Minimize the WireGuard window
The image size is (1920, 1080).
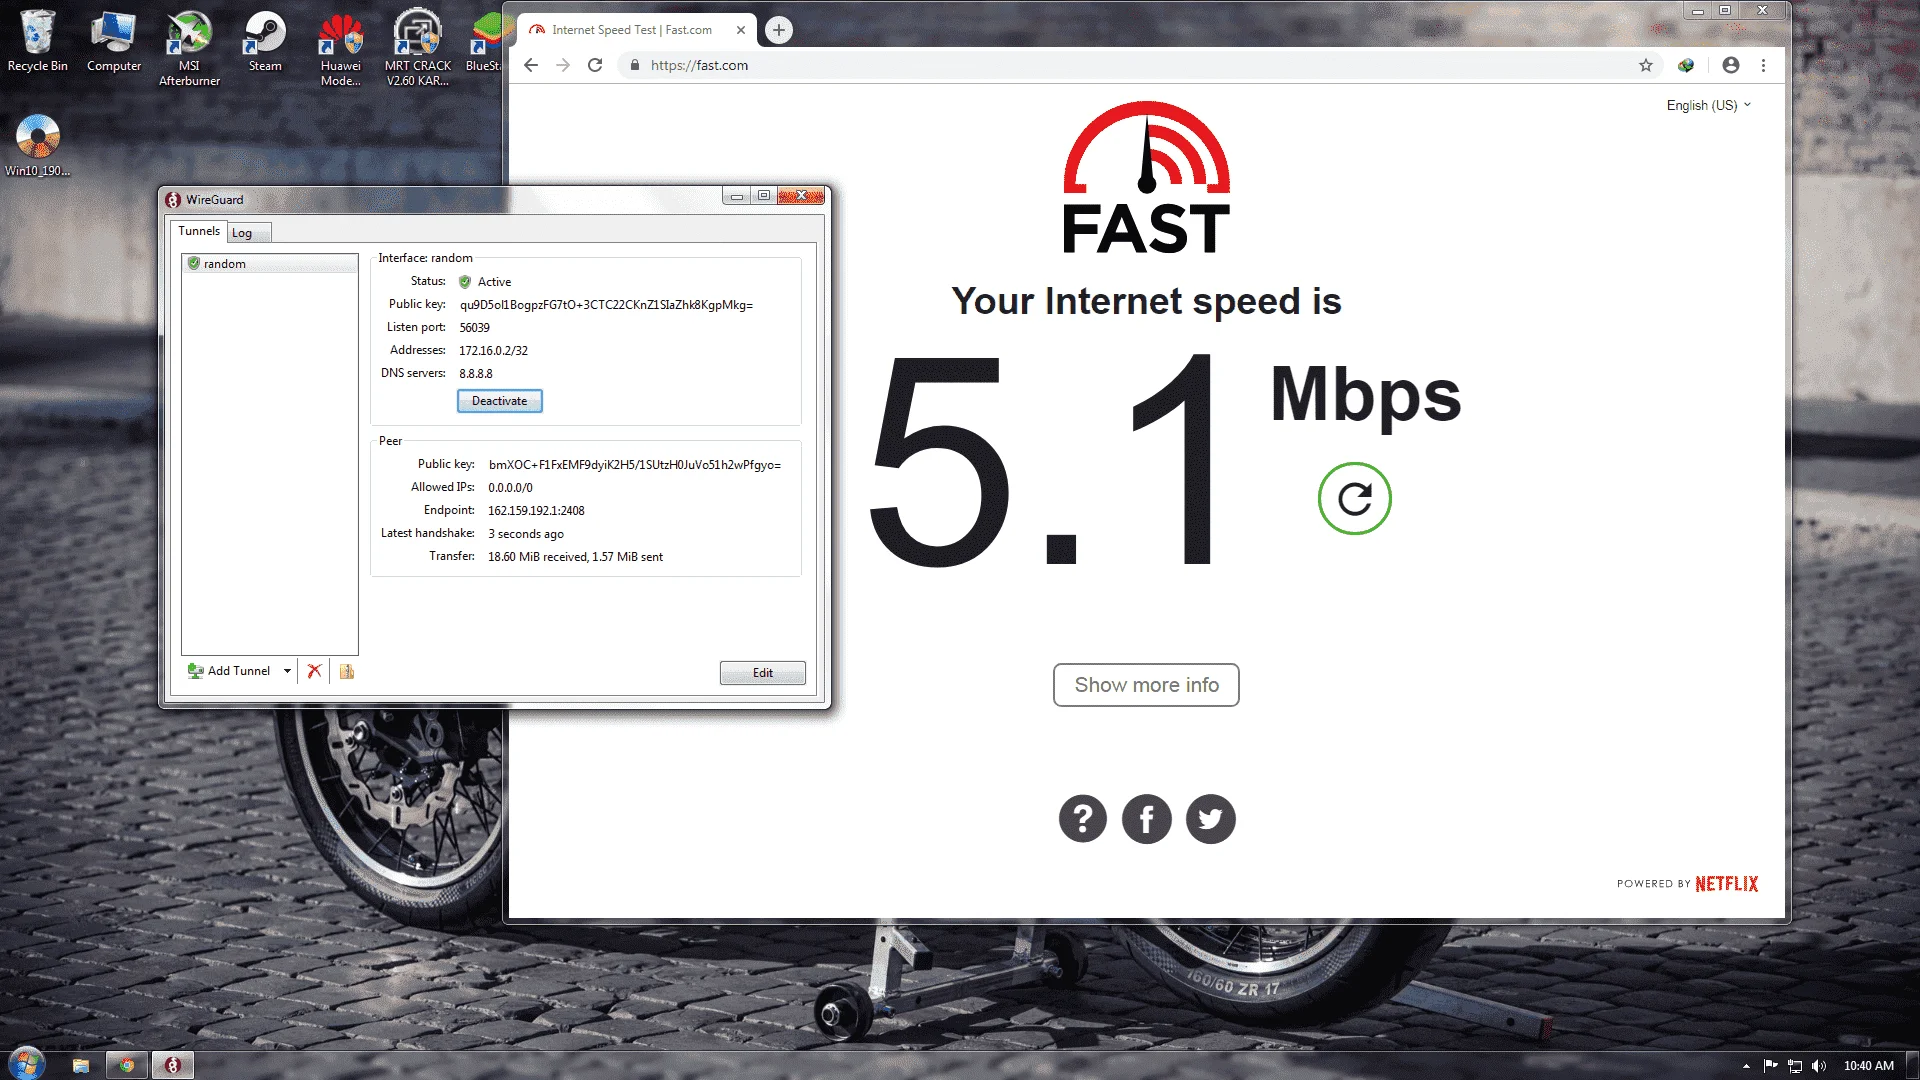[x=737, y=196]
